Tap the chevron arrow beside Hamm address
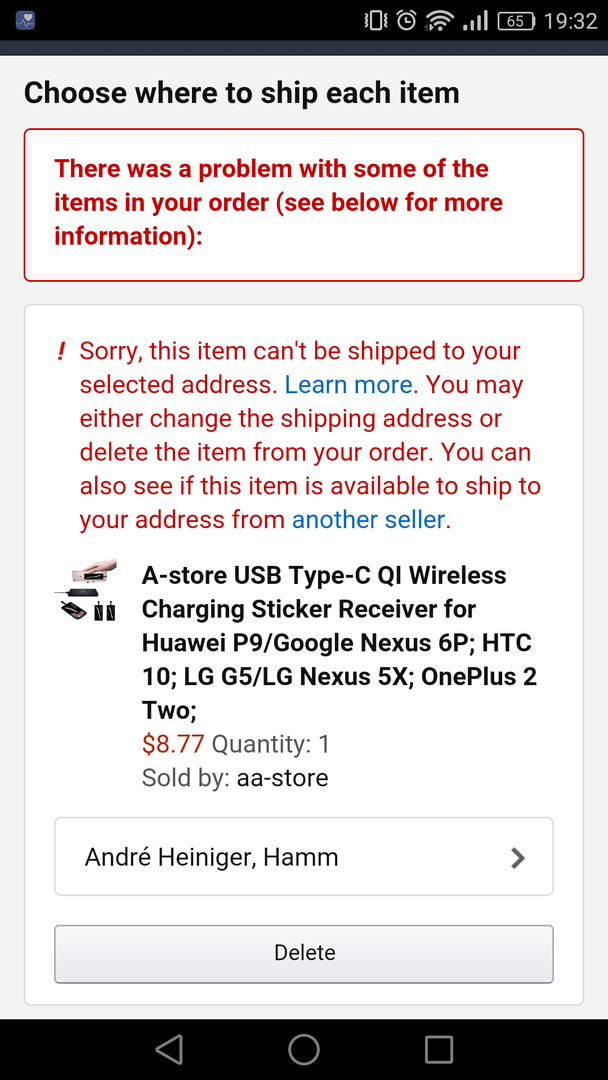This screenshot has width=608, height=1080. [x=518, y=858]
